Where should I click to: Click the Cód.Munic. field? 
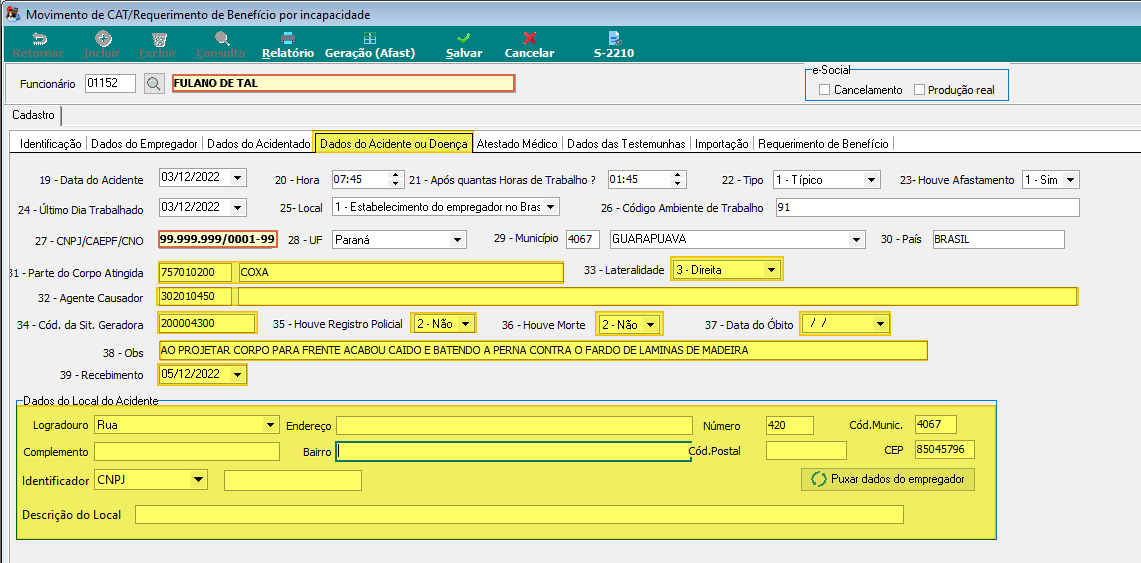coord(936,425)
